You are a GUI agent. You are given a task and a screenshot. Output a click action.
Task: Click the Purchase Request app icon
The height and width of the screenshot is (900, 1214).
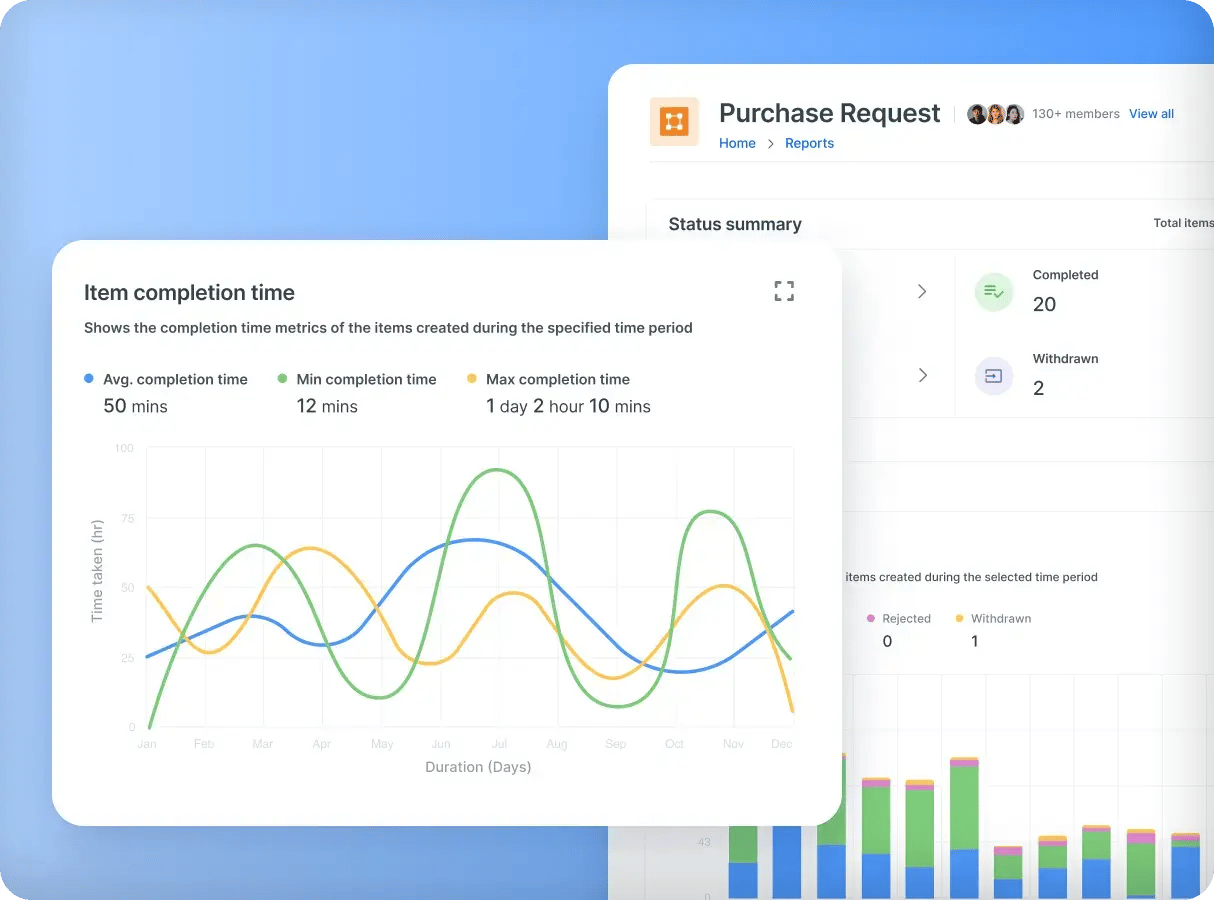pyautogui.click(x=674, y=119)
